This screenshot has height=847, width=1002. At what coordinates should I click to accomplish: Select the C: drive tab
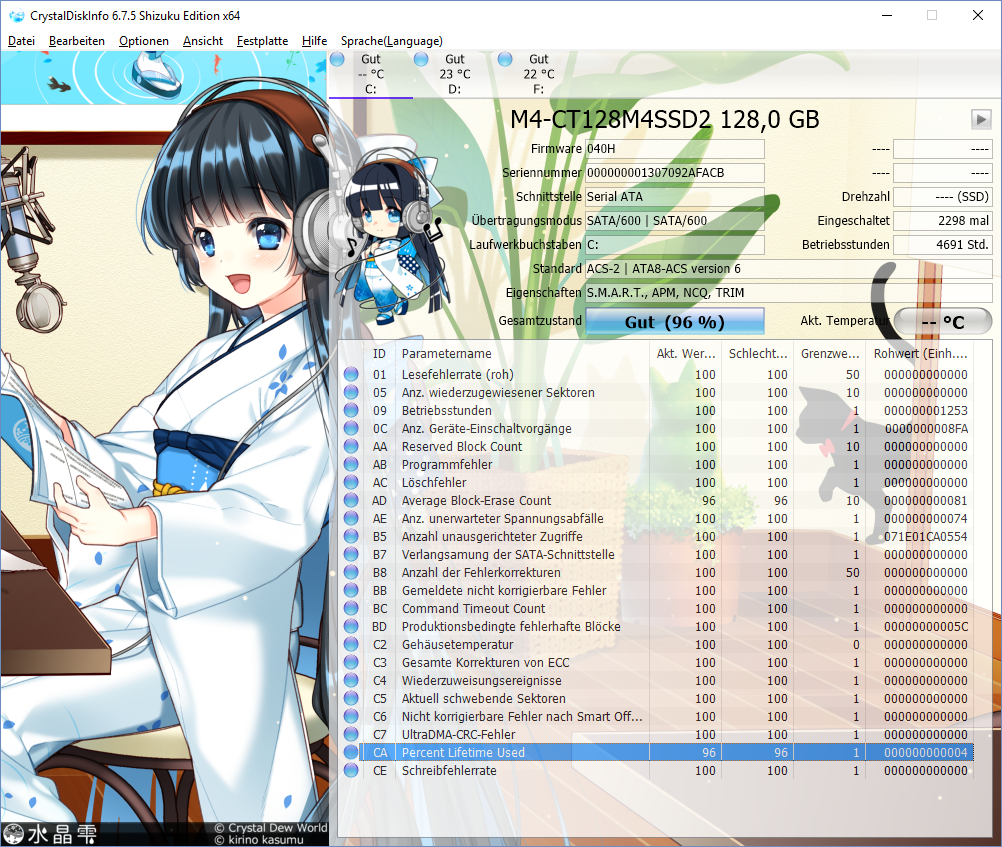[x=371, y=74]
